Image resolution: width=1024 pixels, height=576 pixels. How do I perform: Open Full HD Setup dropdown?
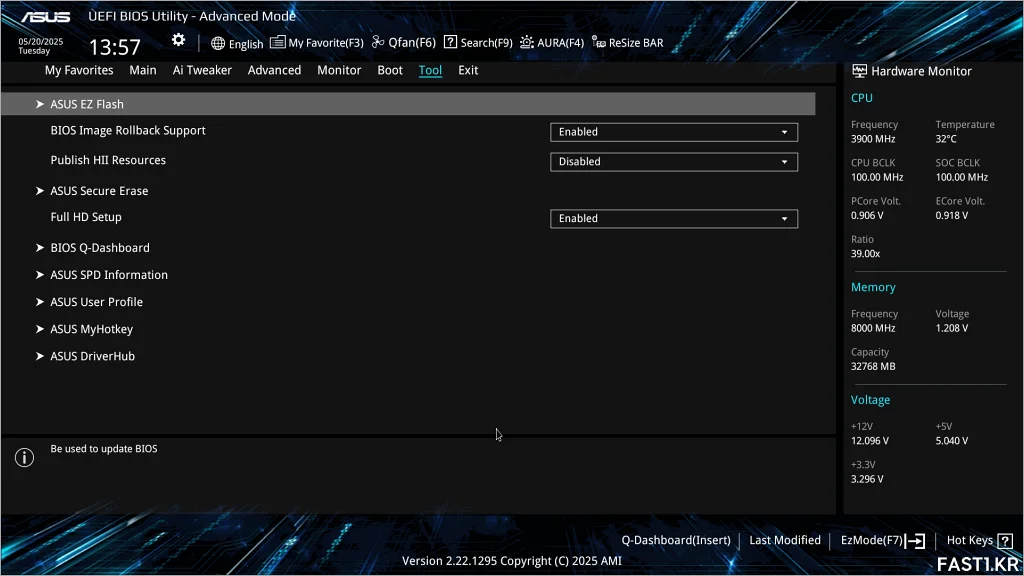click(673, 219)
